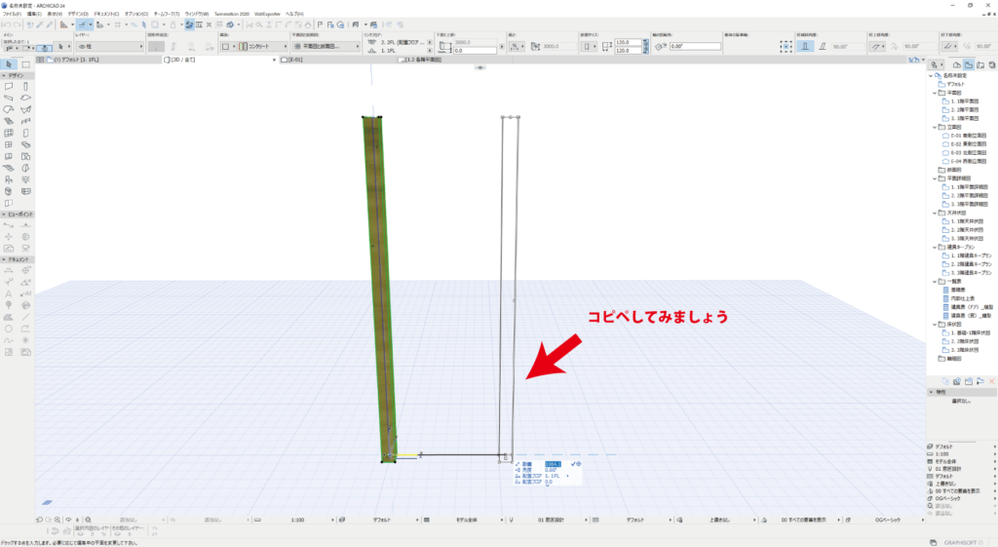Toggle the highlighted 3D window toolbar icon

(x=189, y=25)
